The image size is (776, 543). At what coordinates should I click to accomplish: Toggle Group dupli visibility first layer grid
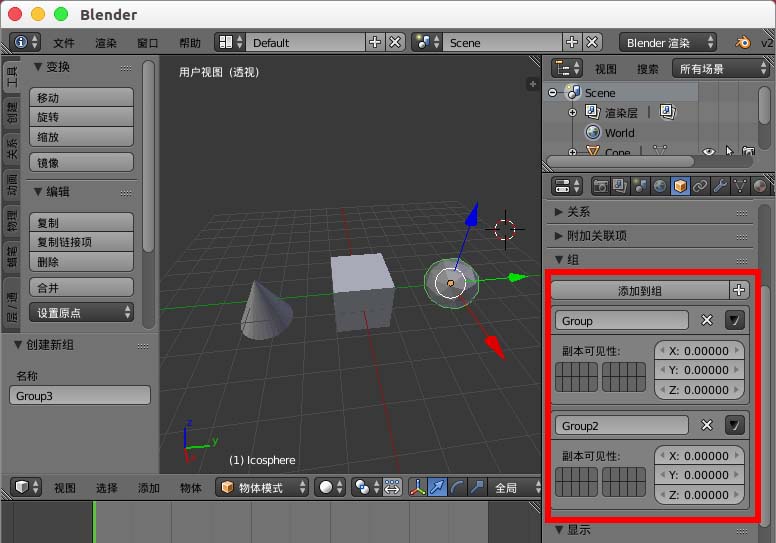577,377
